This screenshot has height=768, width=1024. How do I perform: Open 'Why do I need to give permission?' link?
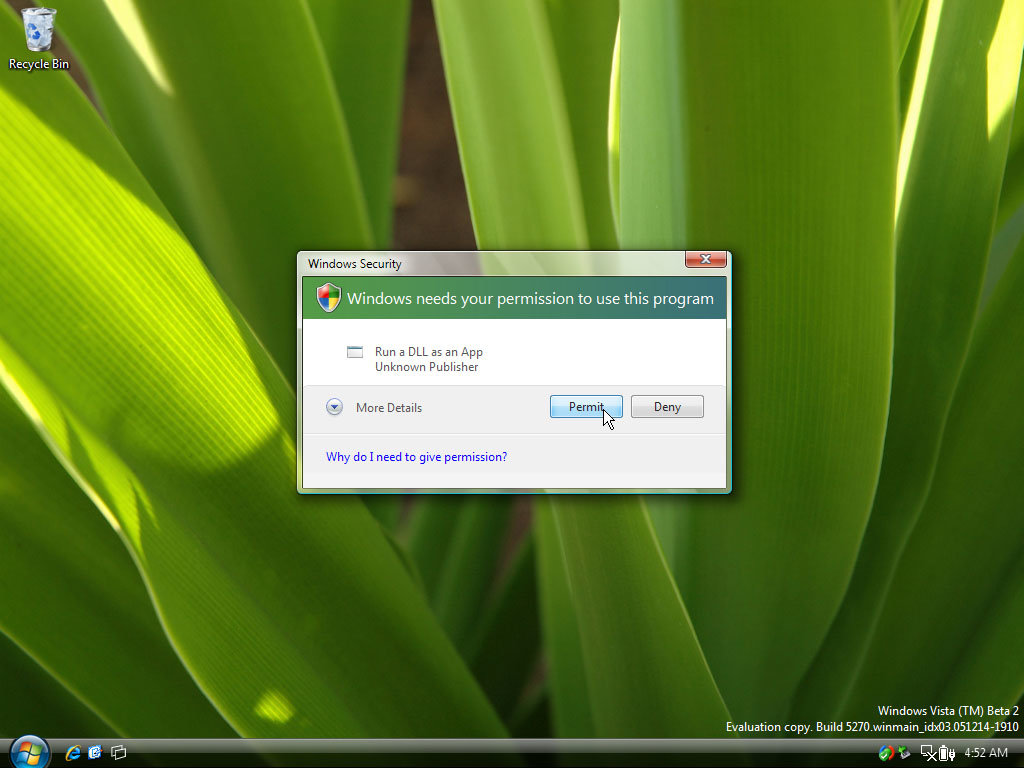pos(416,457)
